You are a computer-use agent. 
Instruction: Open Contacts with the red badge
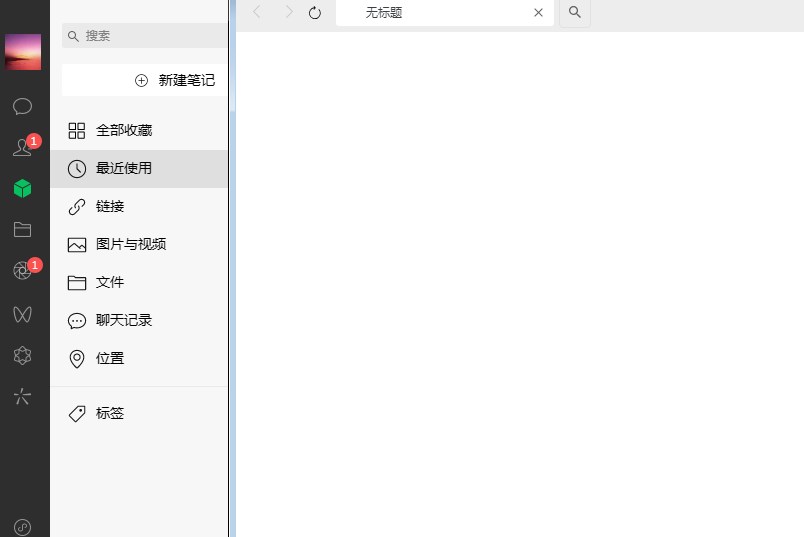pos(22,148)
